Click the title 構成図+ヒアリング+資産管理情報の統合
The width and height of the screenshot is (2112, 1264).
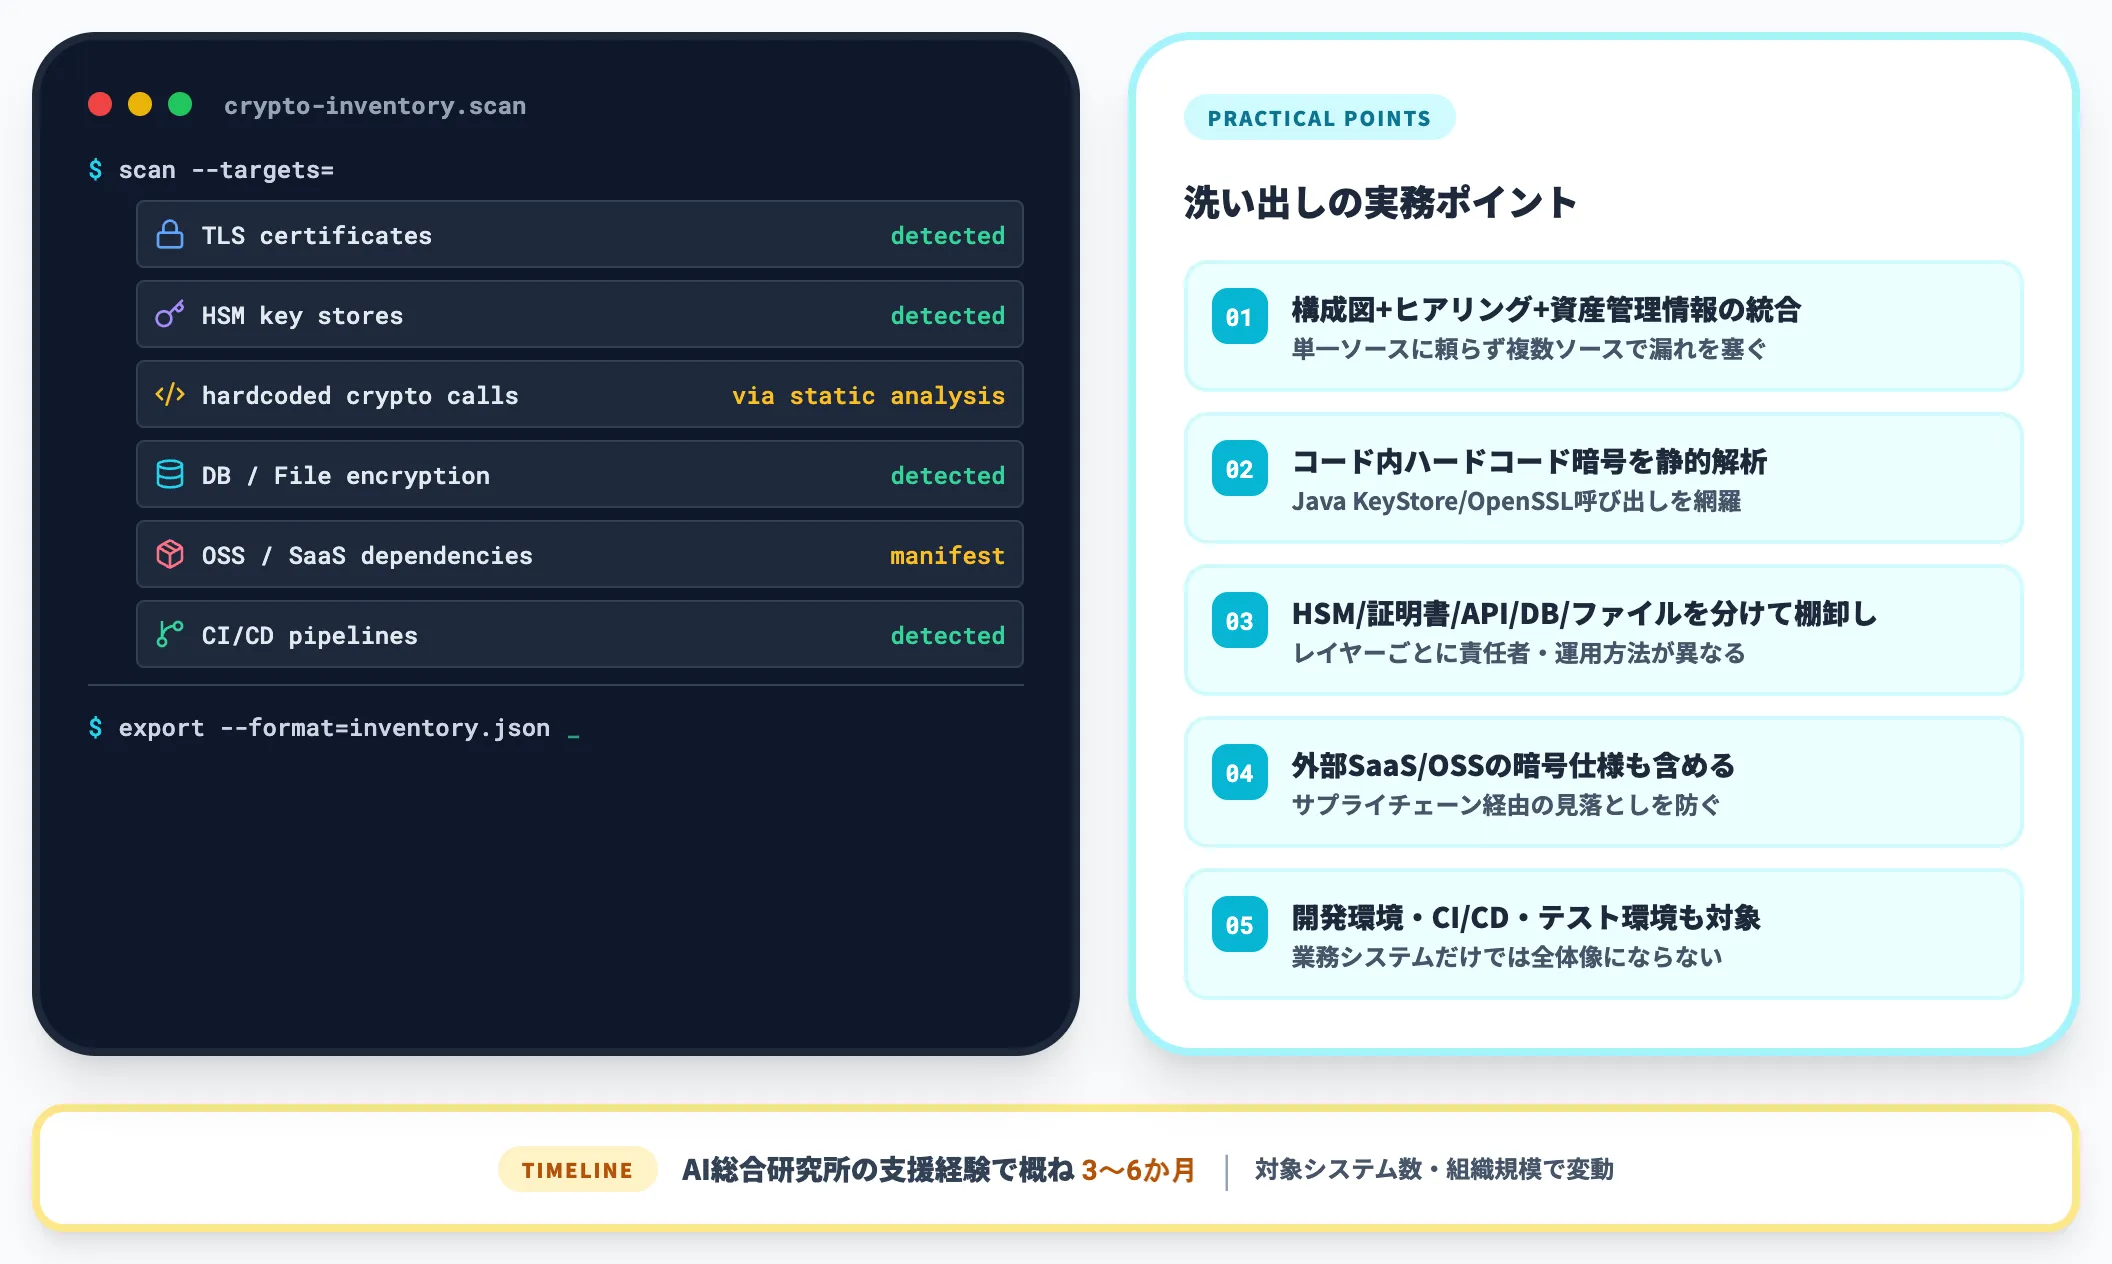pyautogui.click(x=1546, y=310)
